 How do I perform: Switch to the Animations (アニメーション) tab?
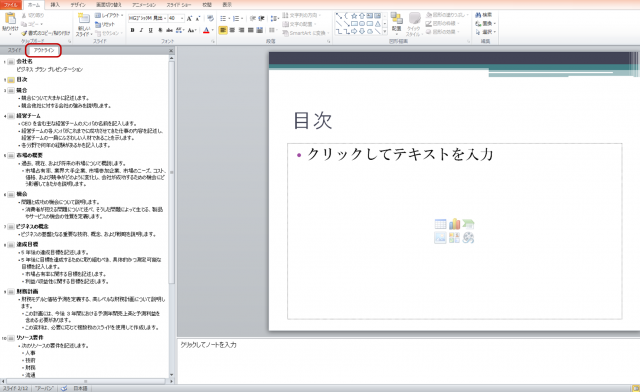(x=144, y=4)
